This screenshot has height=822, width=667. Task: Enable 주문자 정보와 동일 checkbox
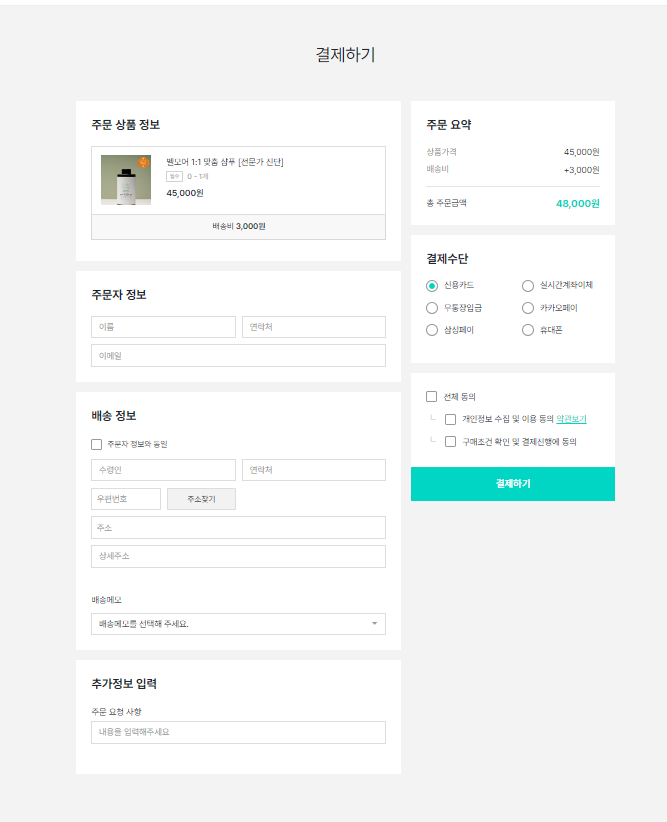pyautogui.click(x=97, y=444)
